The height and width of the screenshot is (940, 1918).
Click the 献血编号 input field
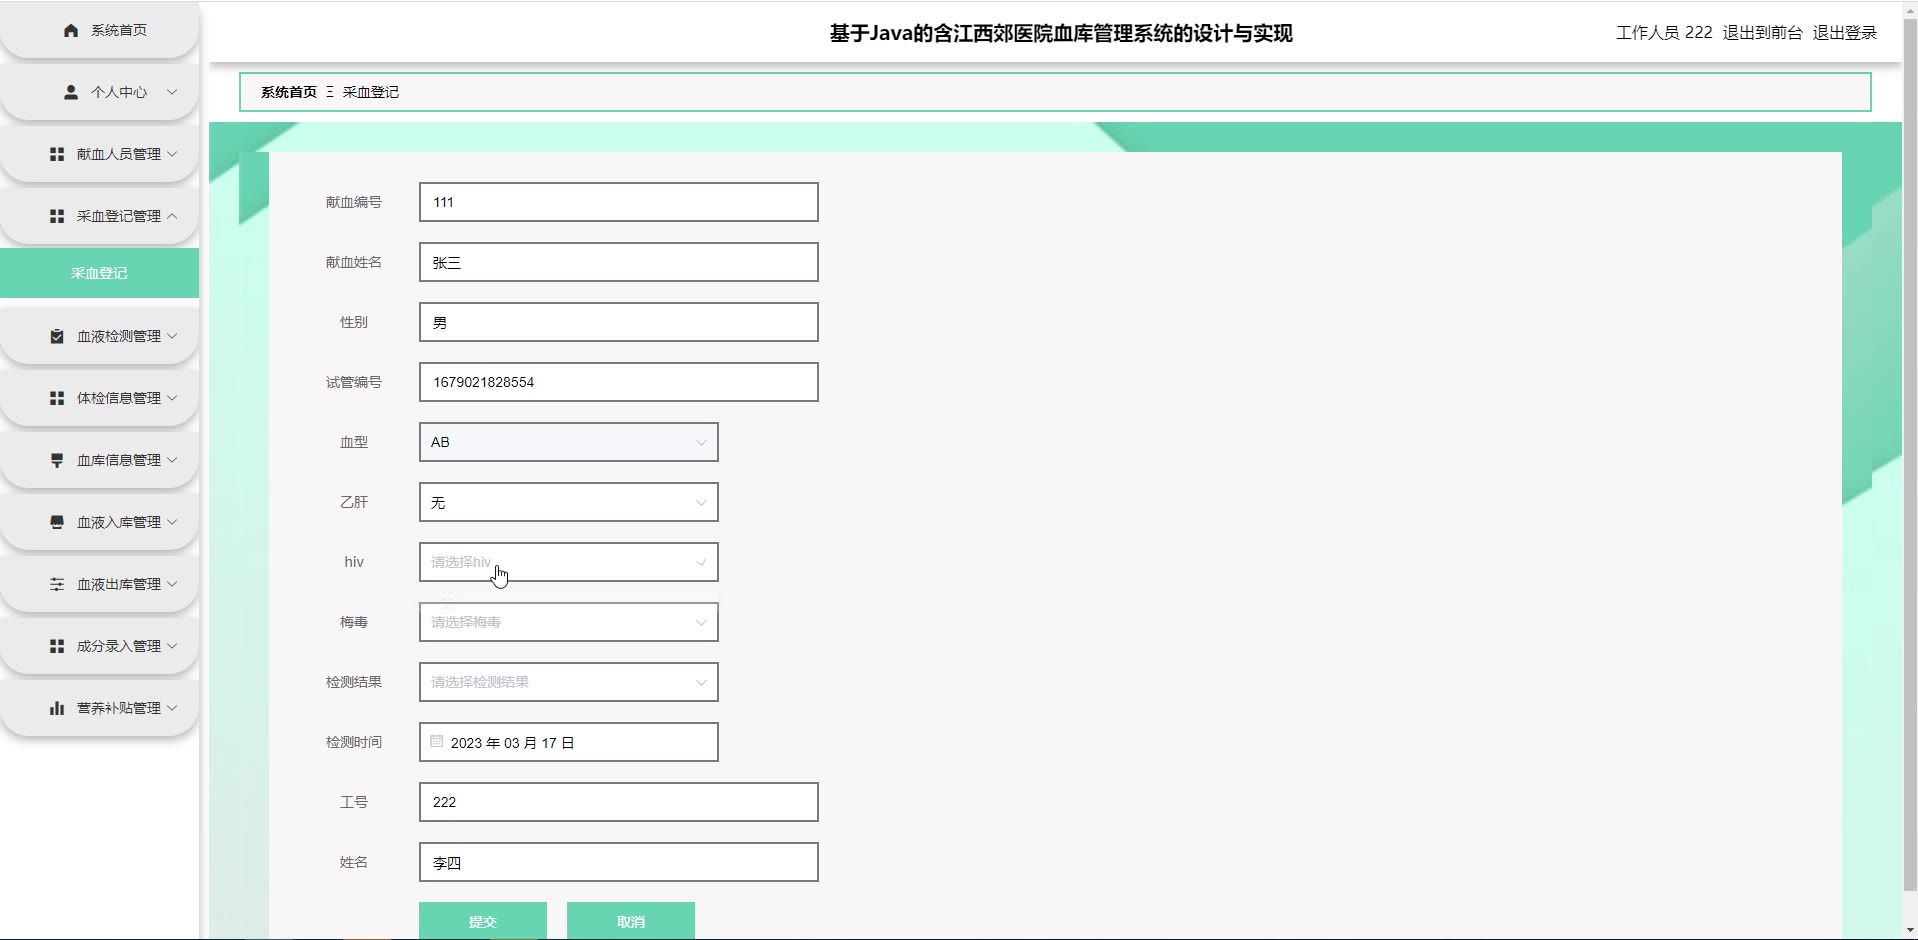(618, 202)
